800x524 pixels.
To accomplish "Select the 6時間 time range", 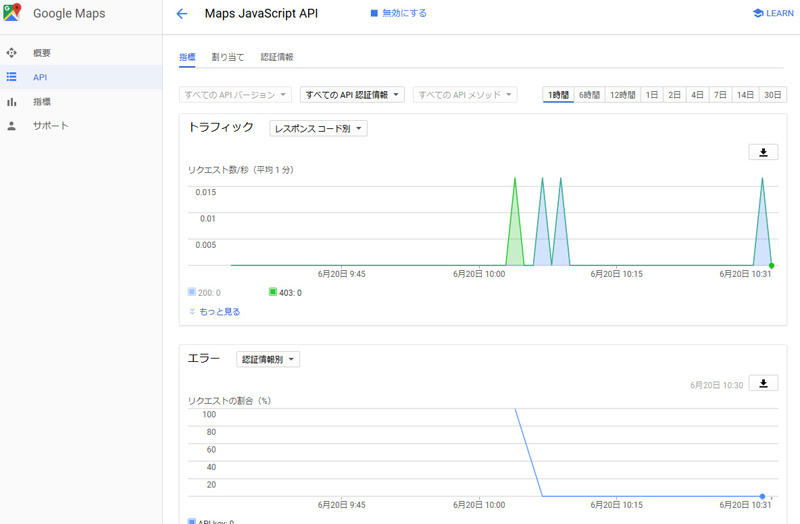I will [589, 95].
